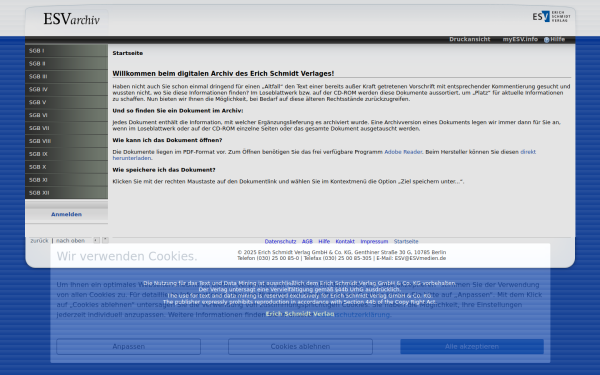Open the Erich Schmidt Verlag logo link
The width and height of the screenshot is (600, 375).
click(551, 16)
